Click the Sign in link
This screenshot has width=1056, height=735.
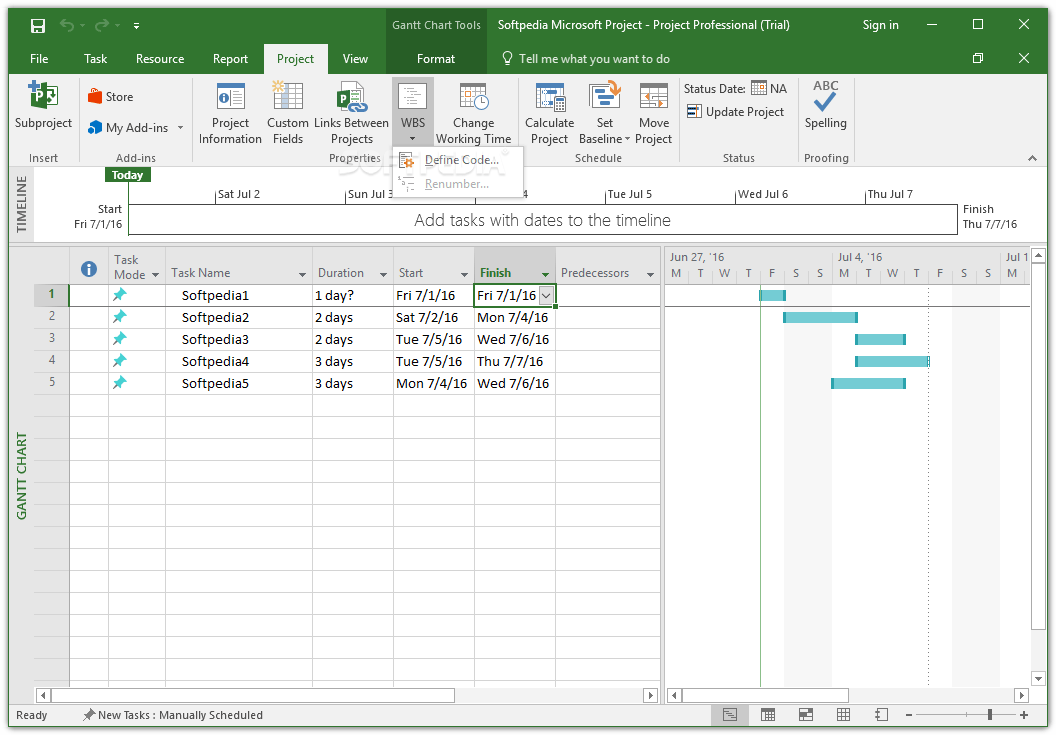point(880,25)
